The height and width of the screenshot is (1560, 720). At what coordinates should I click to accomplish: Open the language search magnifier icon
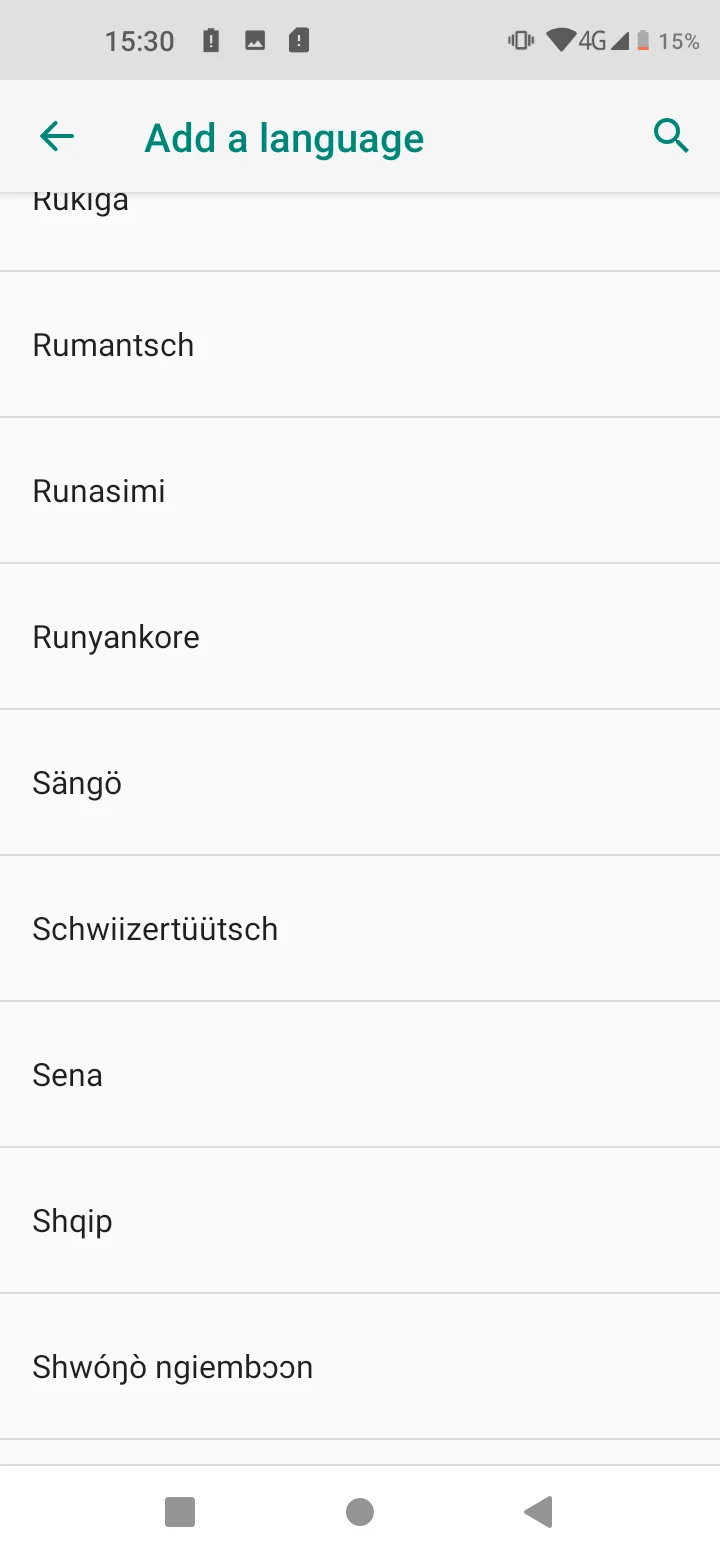tap(671, 135)
